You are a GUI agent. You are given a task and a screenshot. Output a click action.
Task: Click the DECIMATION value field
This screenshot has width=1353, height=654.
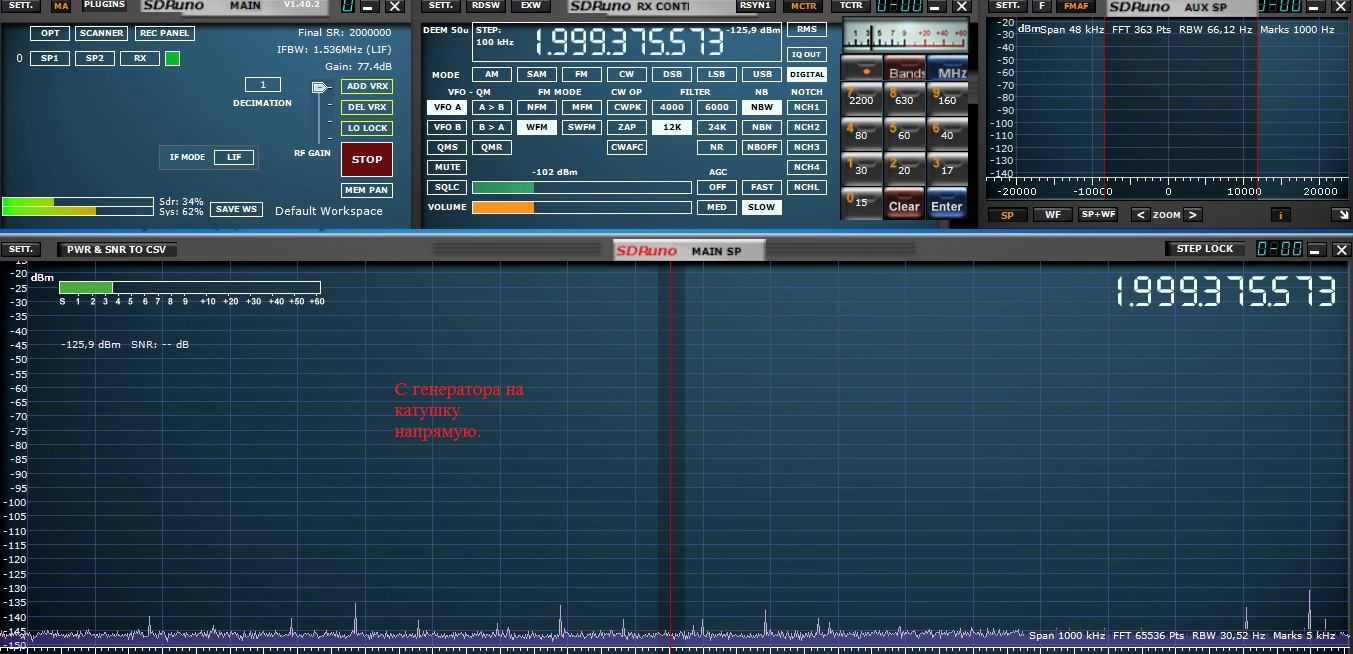263,85
